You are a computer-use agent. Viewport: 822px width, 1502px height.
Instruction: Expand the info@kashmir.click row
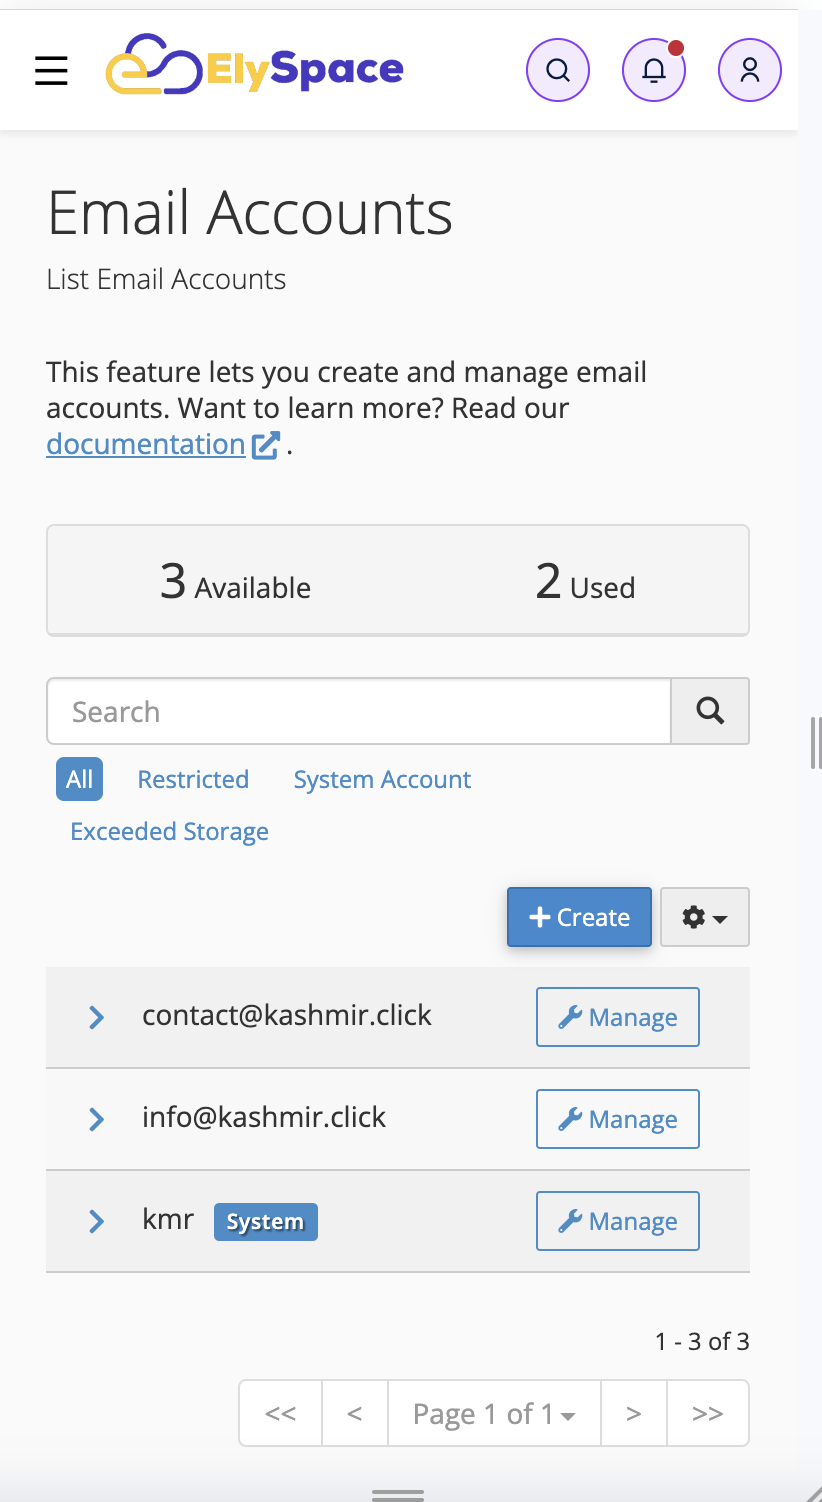[97, 1119]
